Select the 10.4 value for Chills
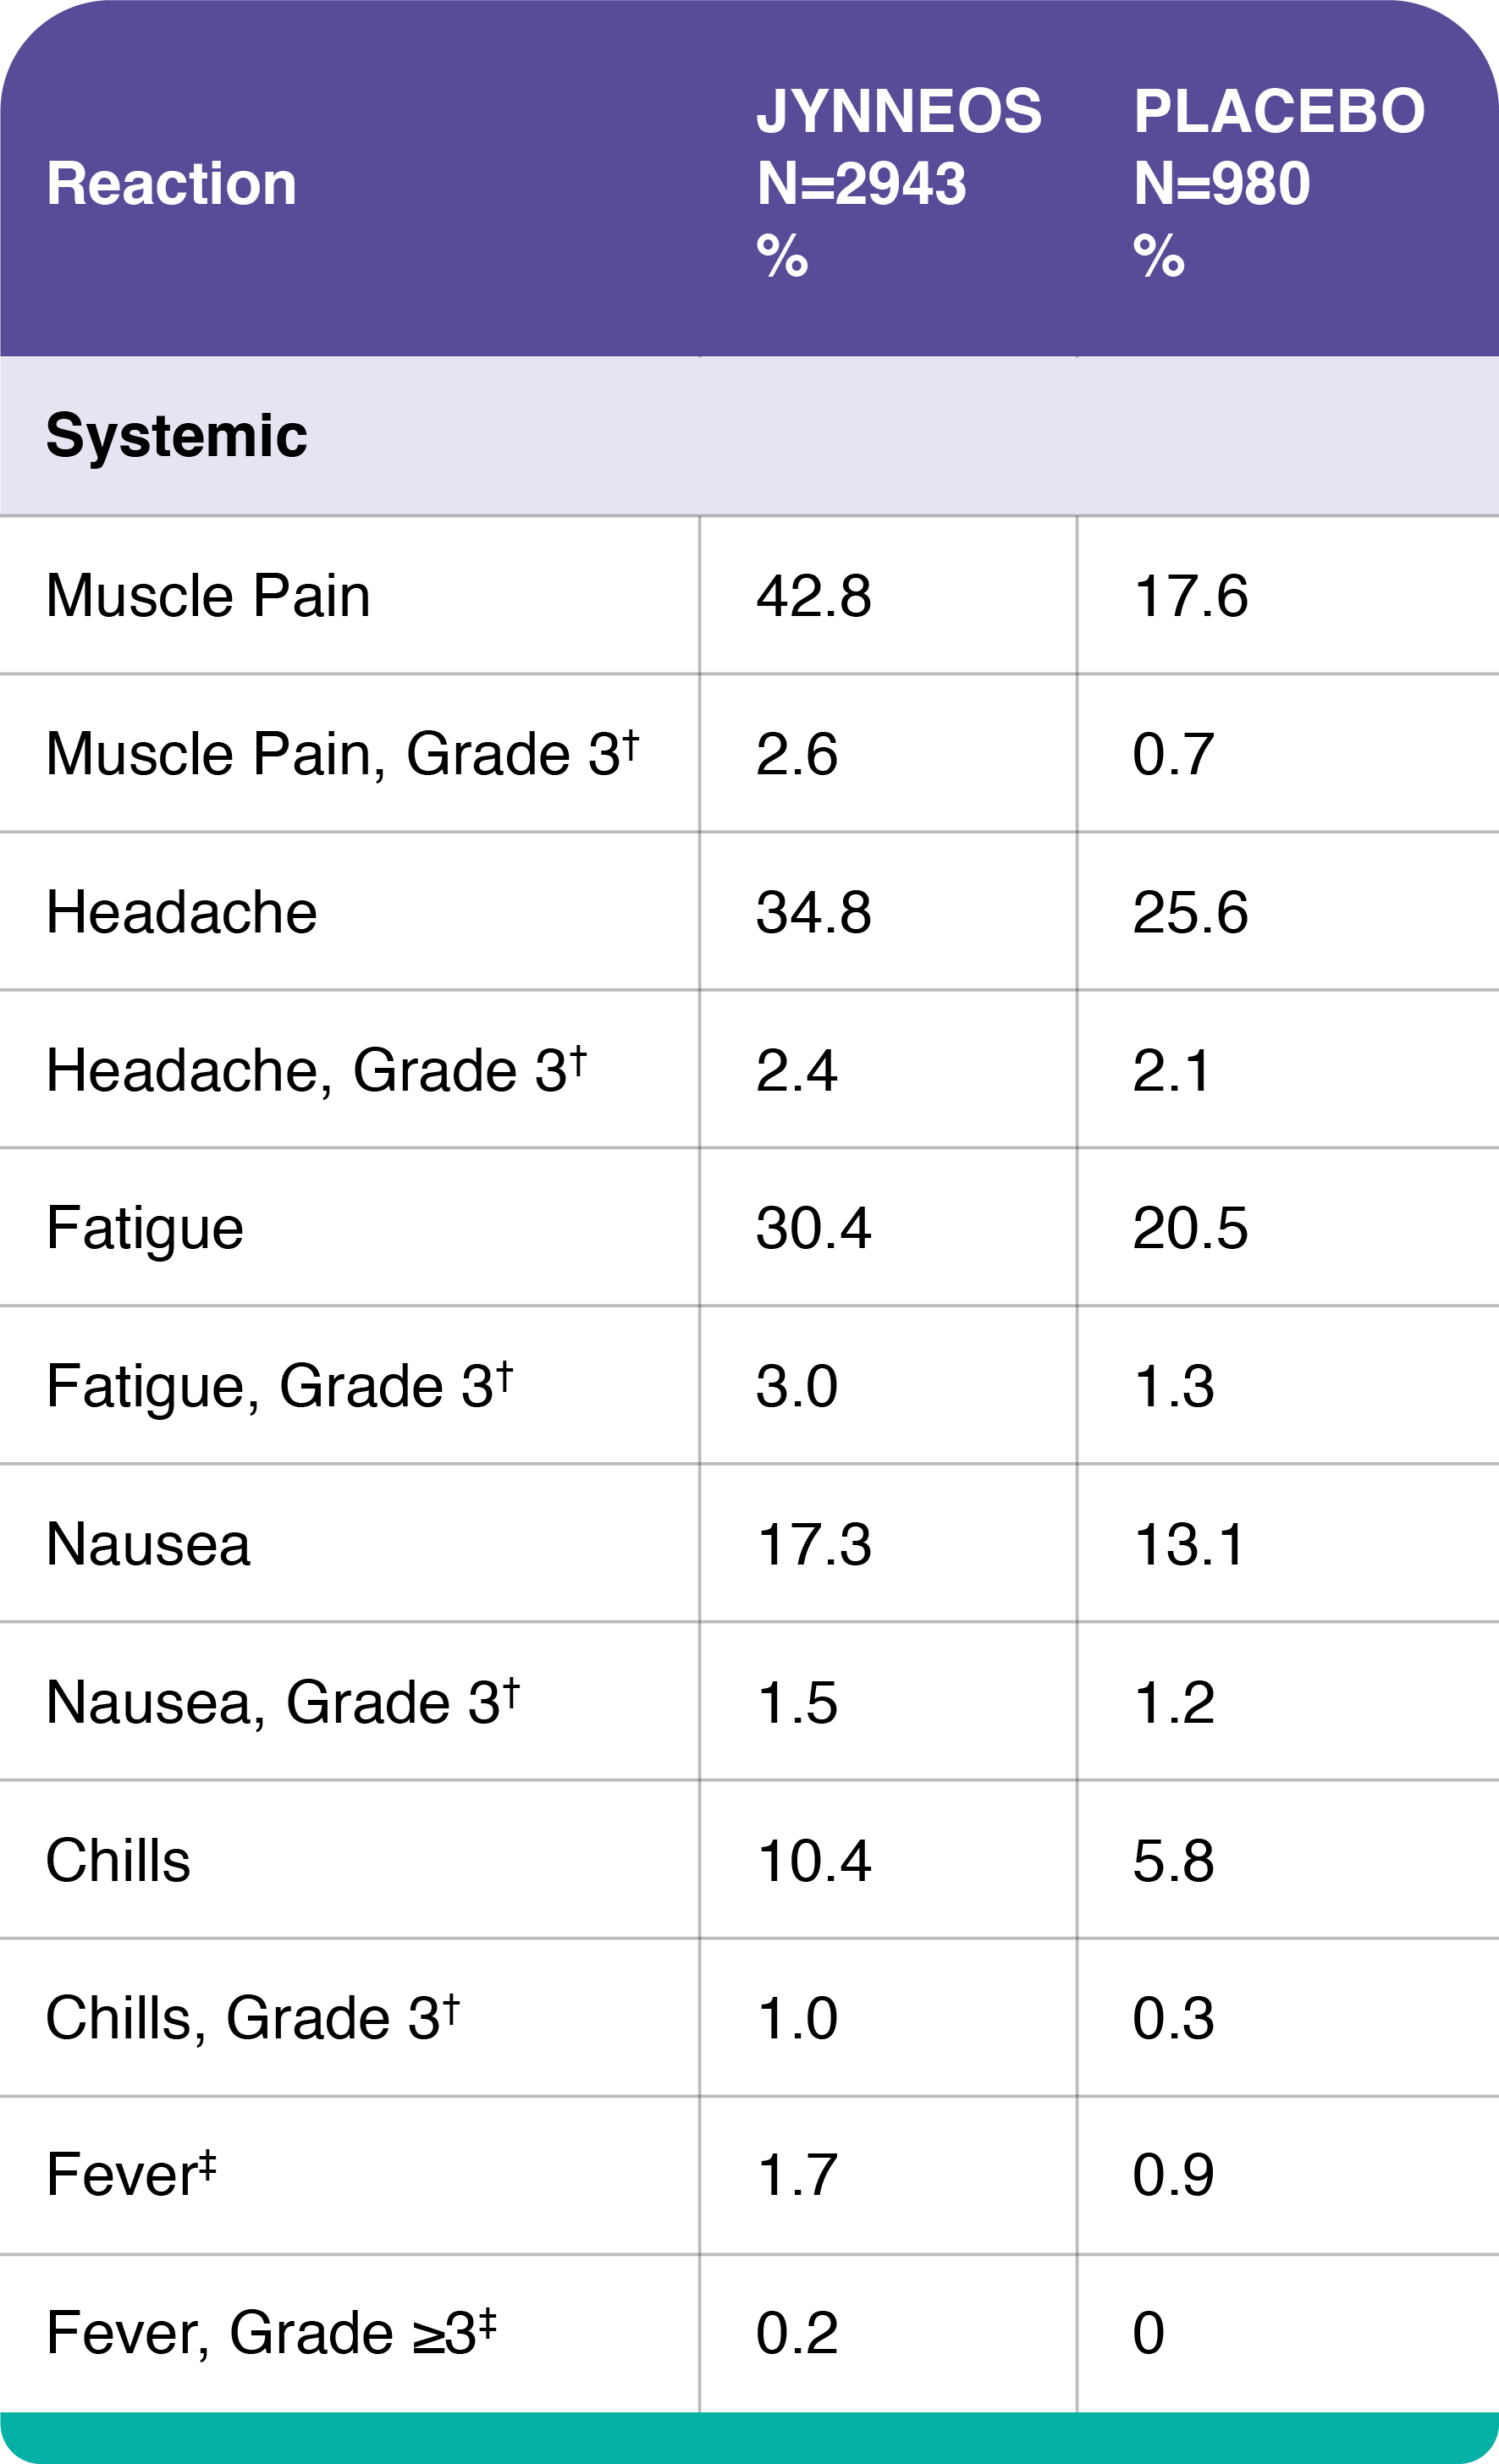Image resolution: width=1499 pixels, height=2464 pixels. click(813, 1860)
